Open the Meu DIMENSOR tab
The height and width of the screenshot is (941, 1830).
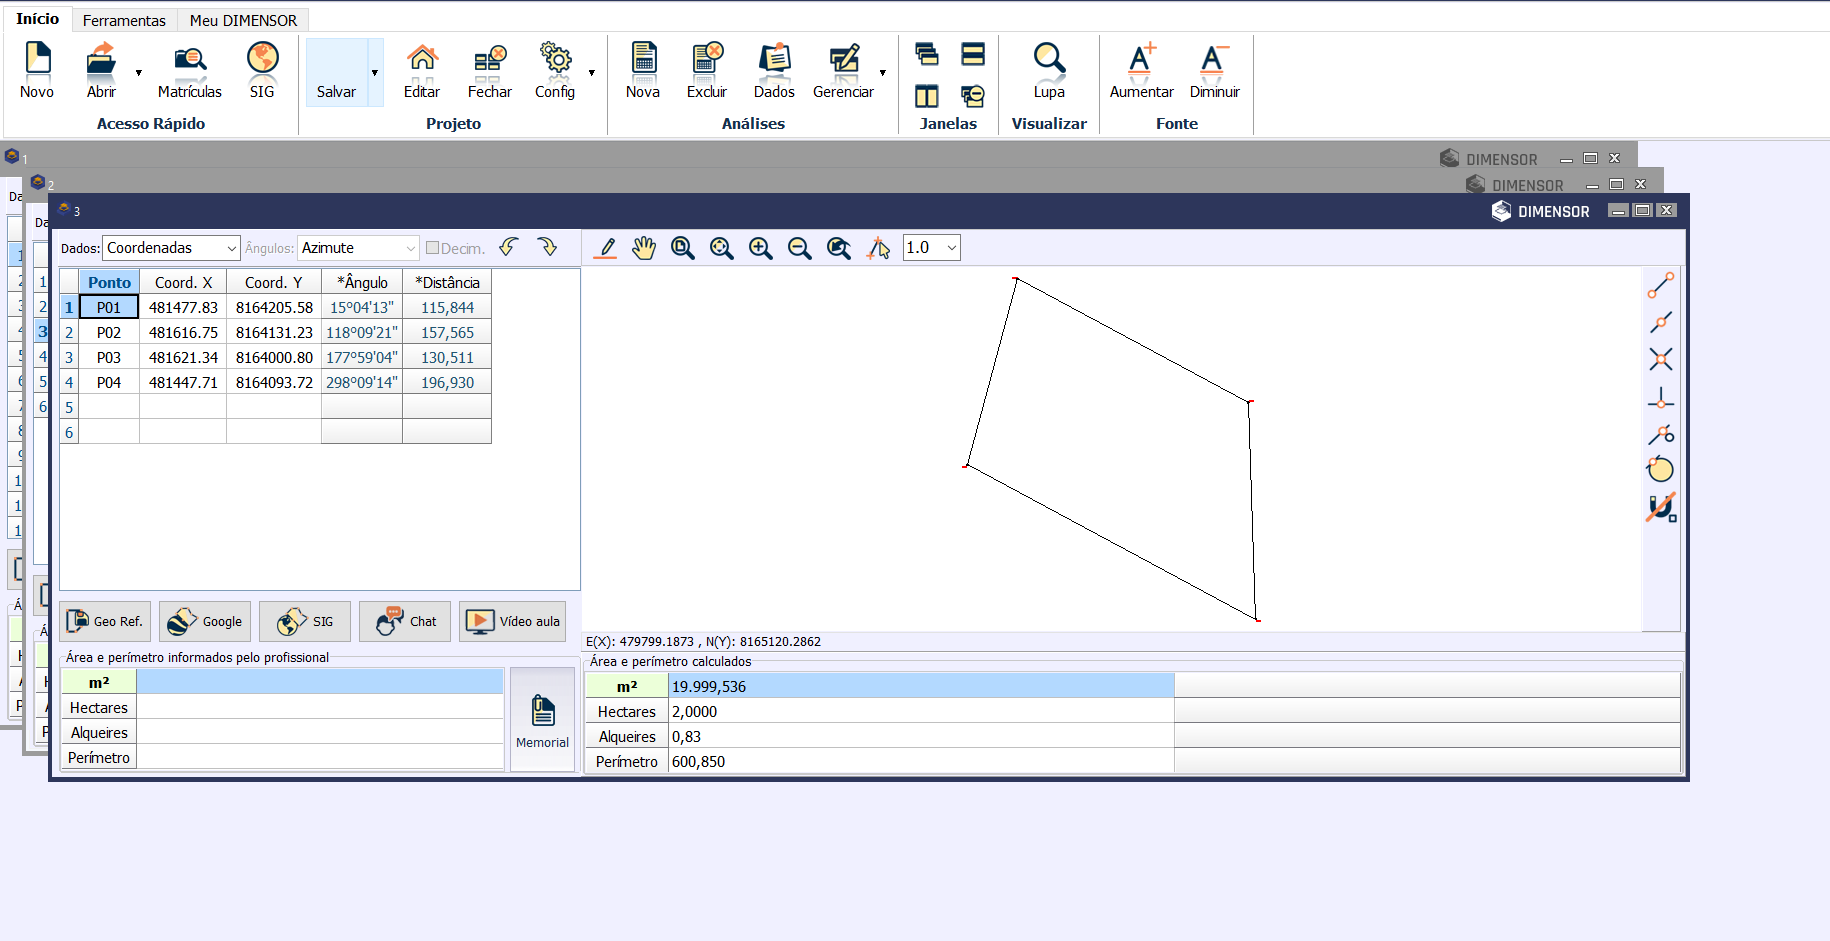tap(243, 20)
